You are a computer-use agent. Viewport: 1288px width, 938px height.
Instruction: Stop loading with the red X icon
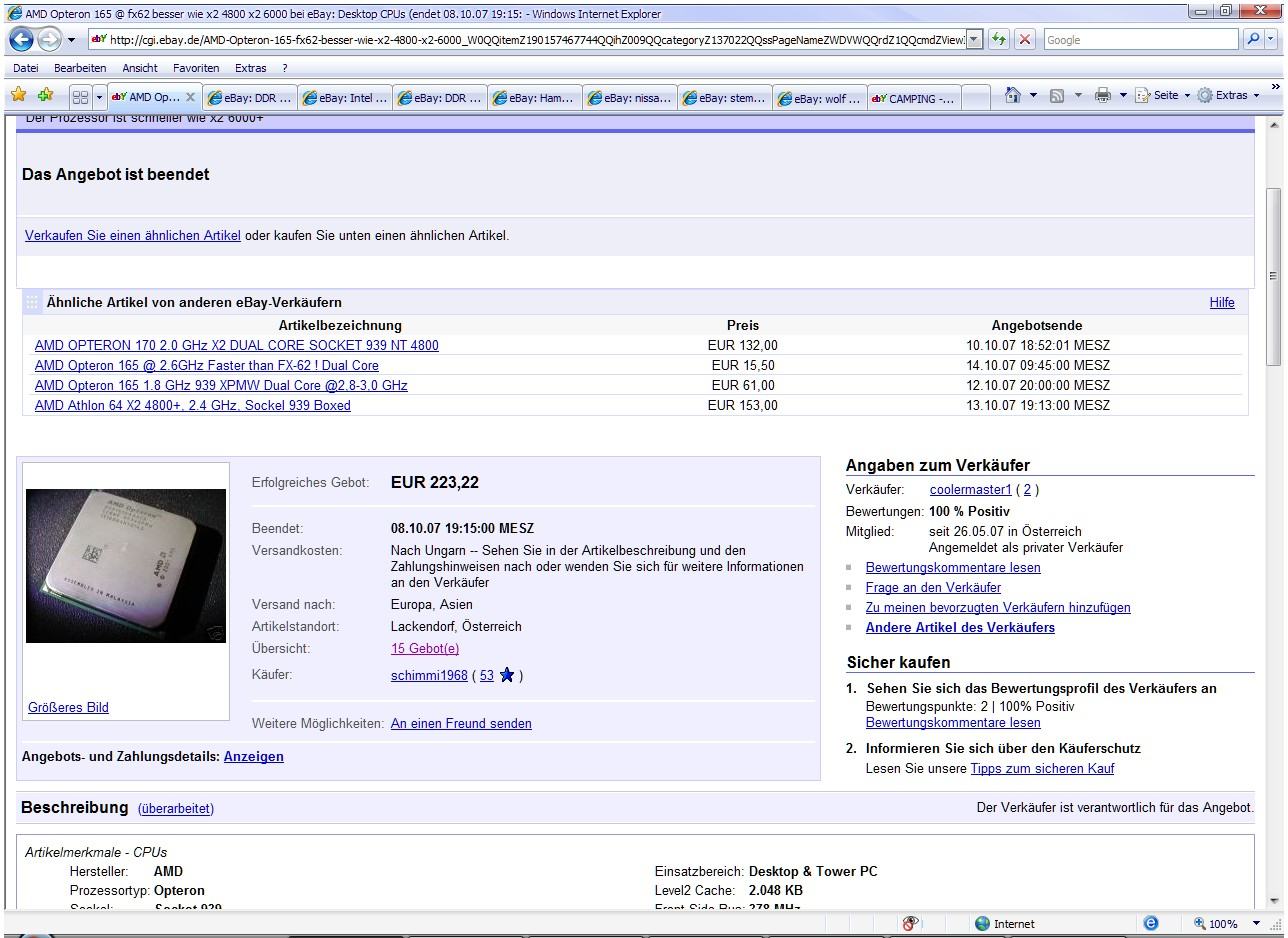(1024, 40)
